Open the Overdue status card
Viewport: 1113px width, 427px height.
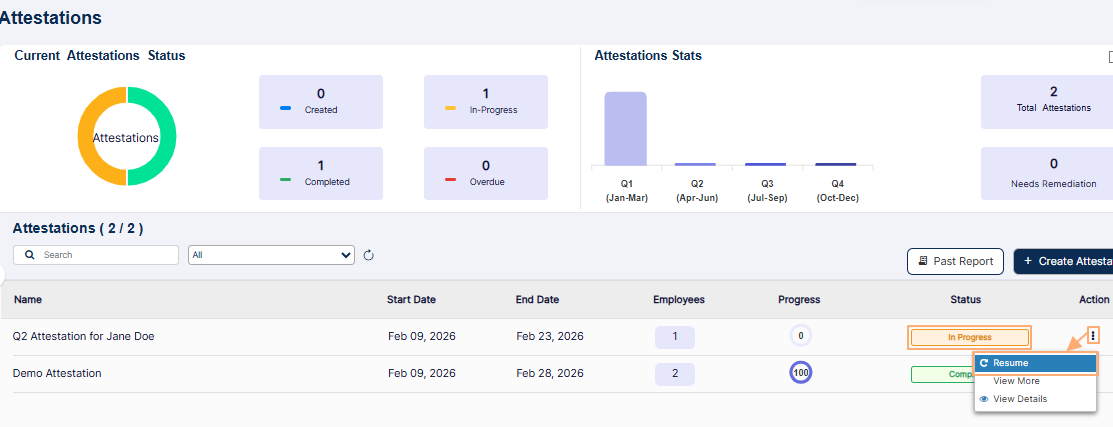coord(485,173)
